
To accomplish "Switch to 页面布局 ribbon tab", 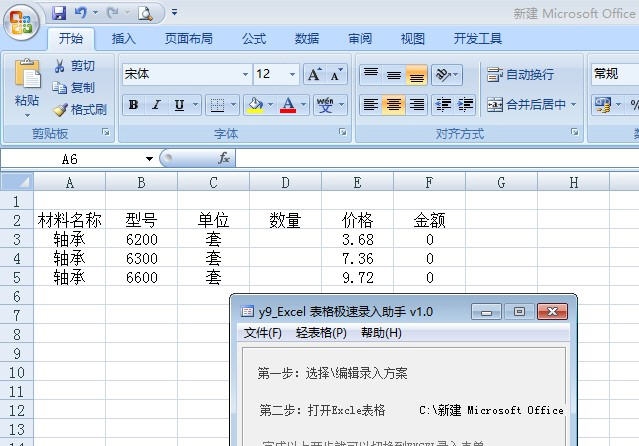I will (x=189, y=39).
